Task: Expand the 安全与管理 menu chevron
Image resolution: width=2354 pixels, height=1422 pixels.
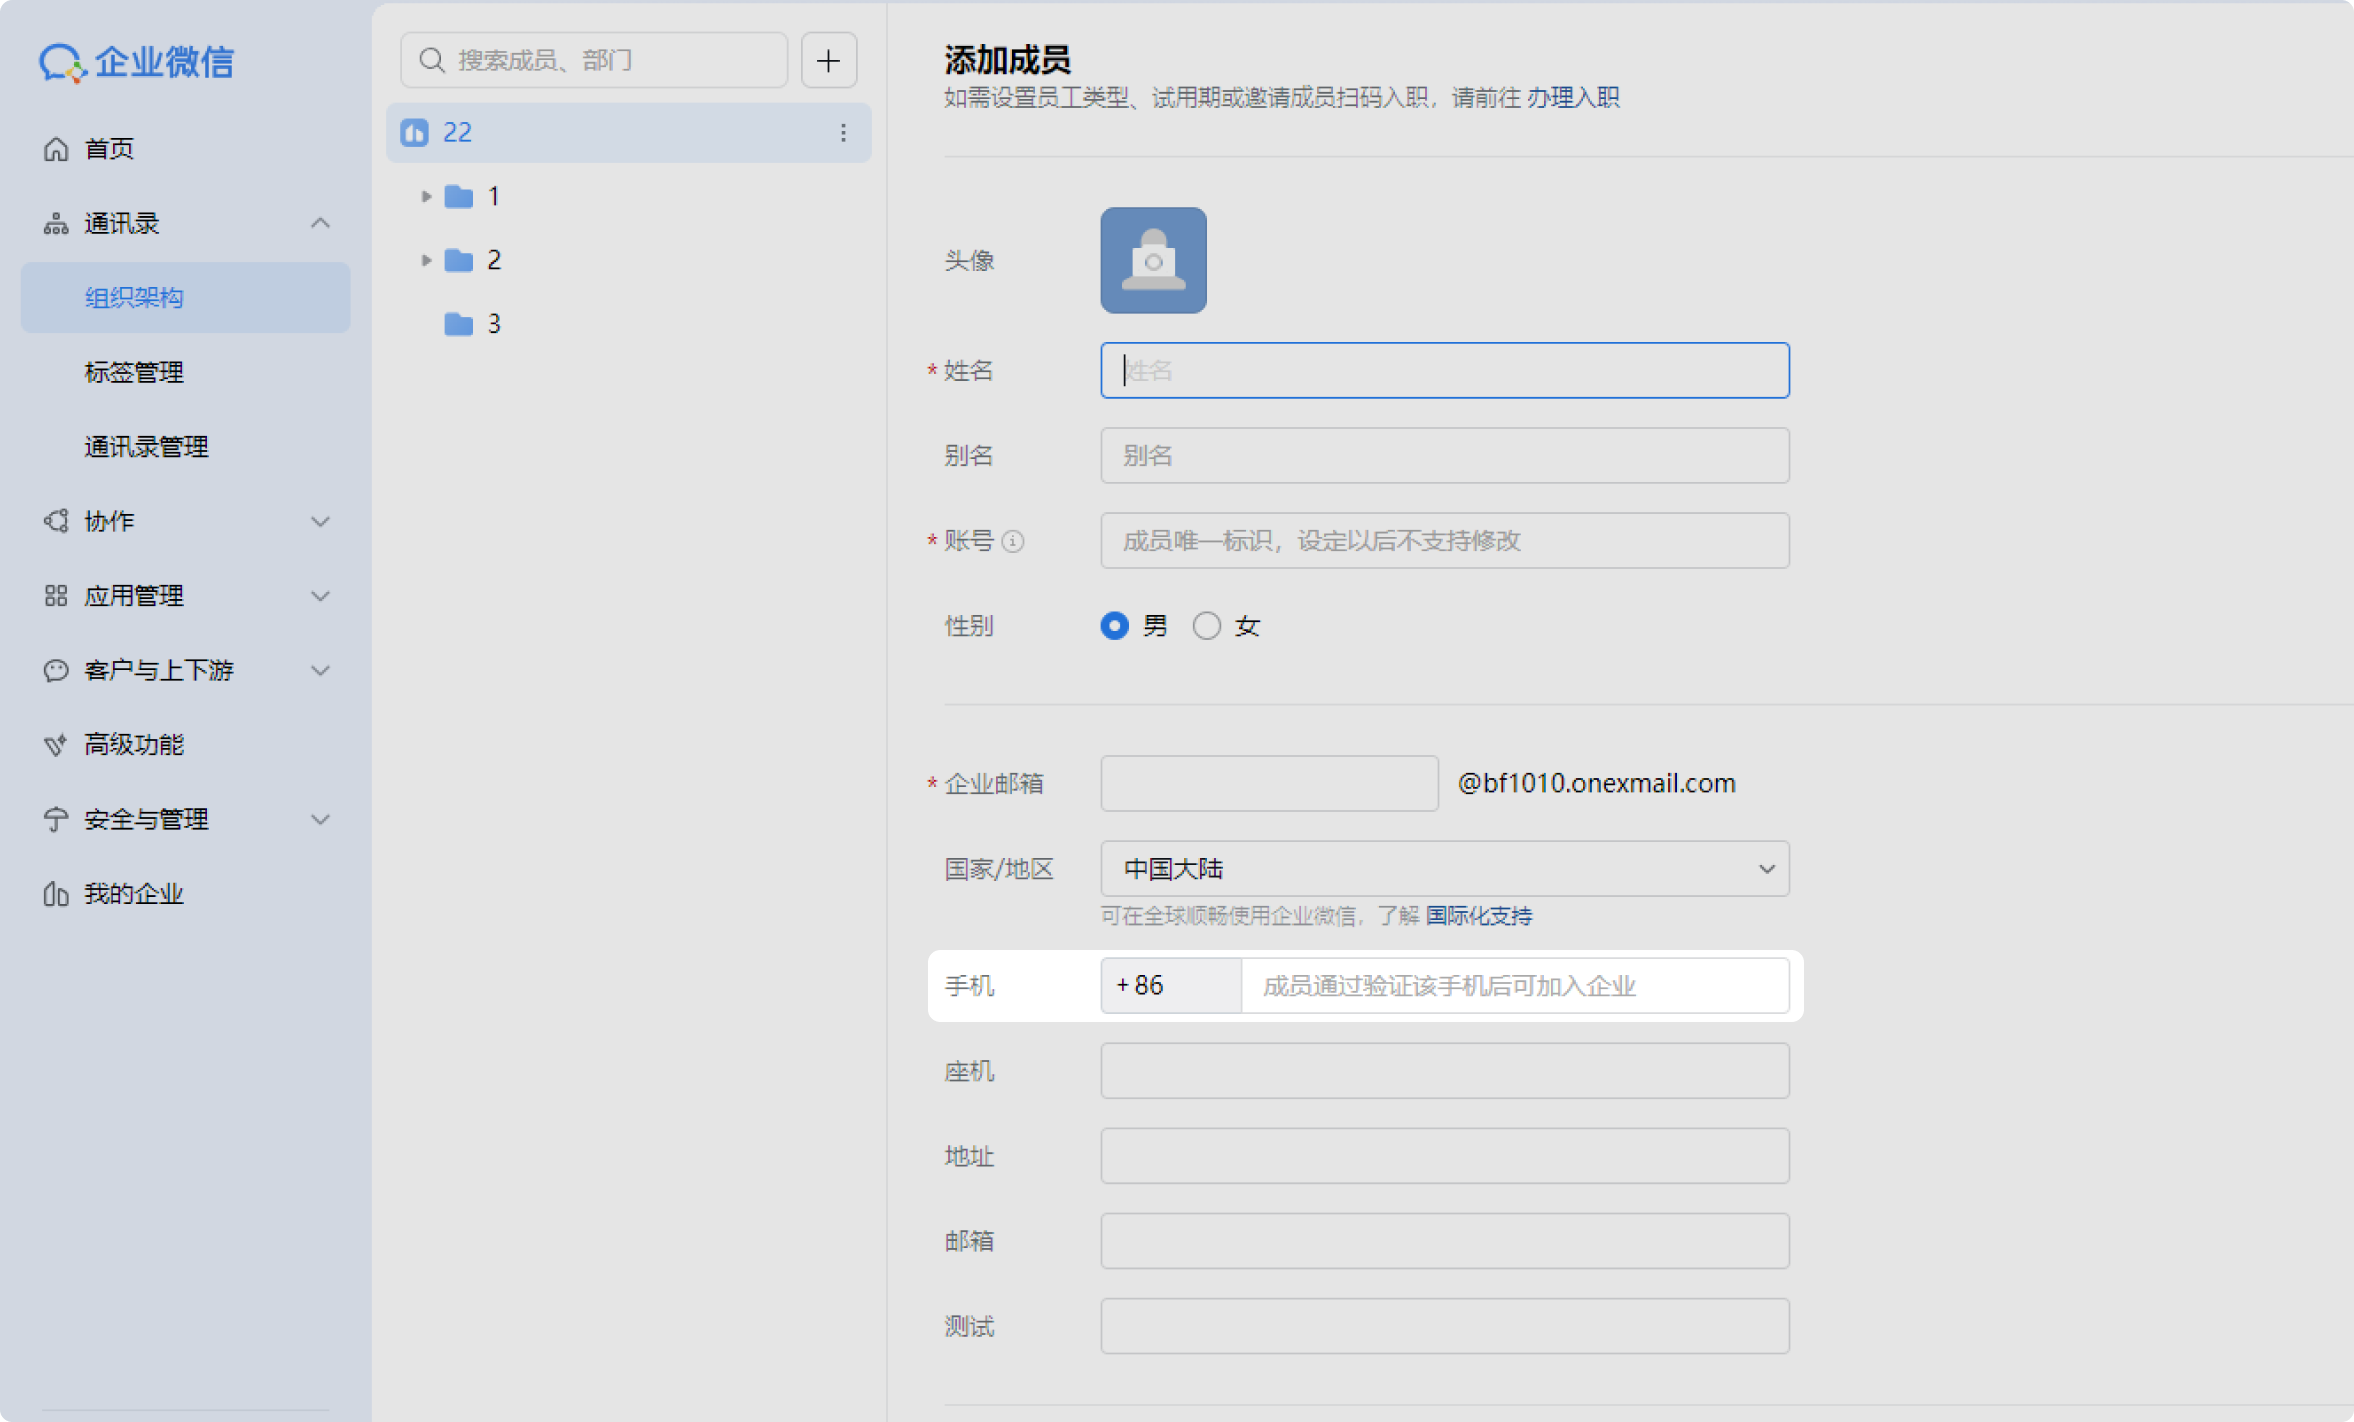Action: pos(320,819)
